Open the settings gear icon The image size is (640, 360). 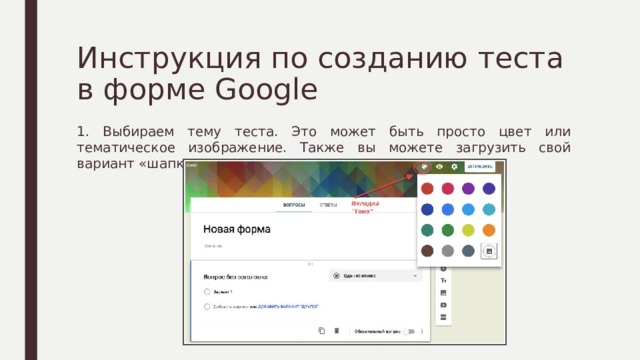454,167
